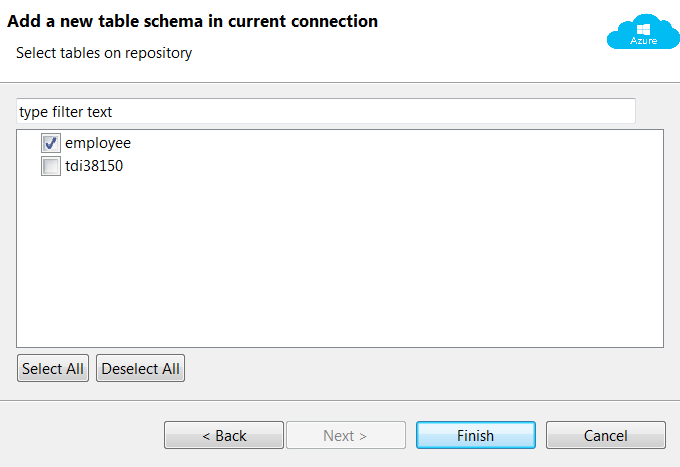Click the "Azure" text on the cloud badge
This screenshot has height=467, width=680.
(644, 41)
